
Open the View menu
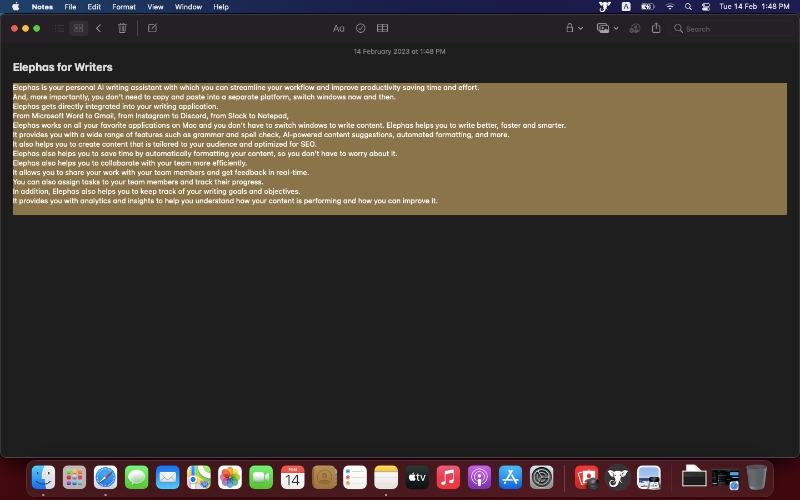[155, 7]
